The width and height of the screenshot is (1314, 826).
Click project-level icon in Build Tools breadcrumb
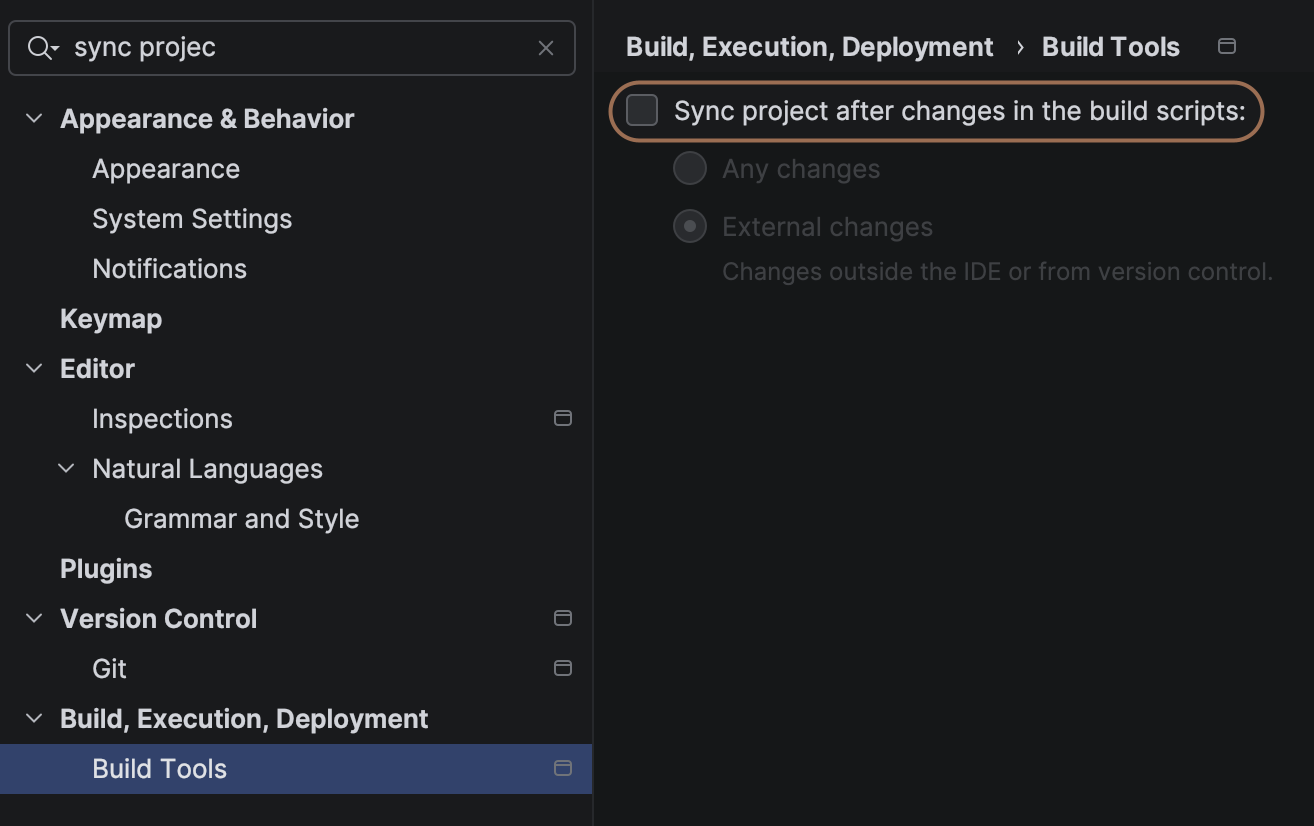[1227, 47]
